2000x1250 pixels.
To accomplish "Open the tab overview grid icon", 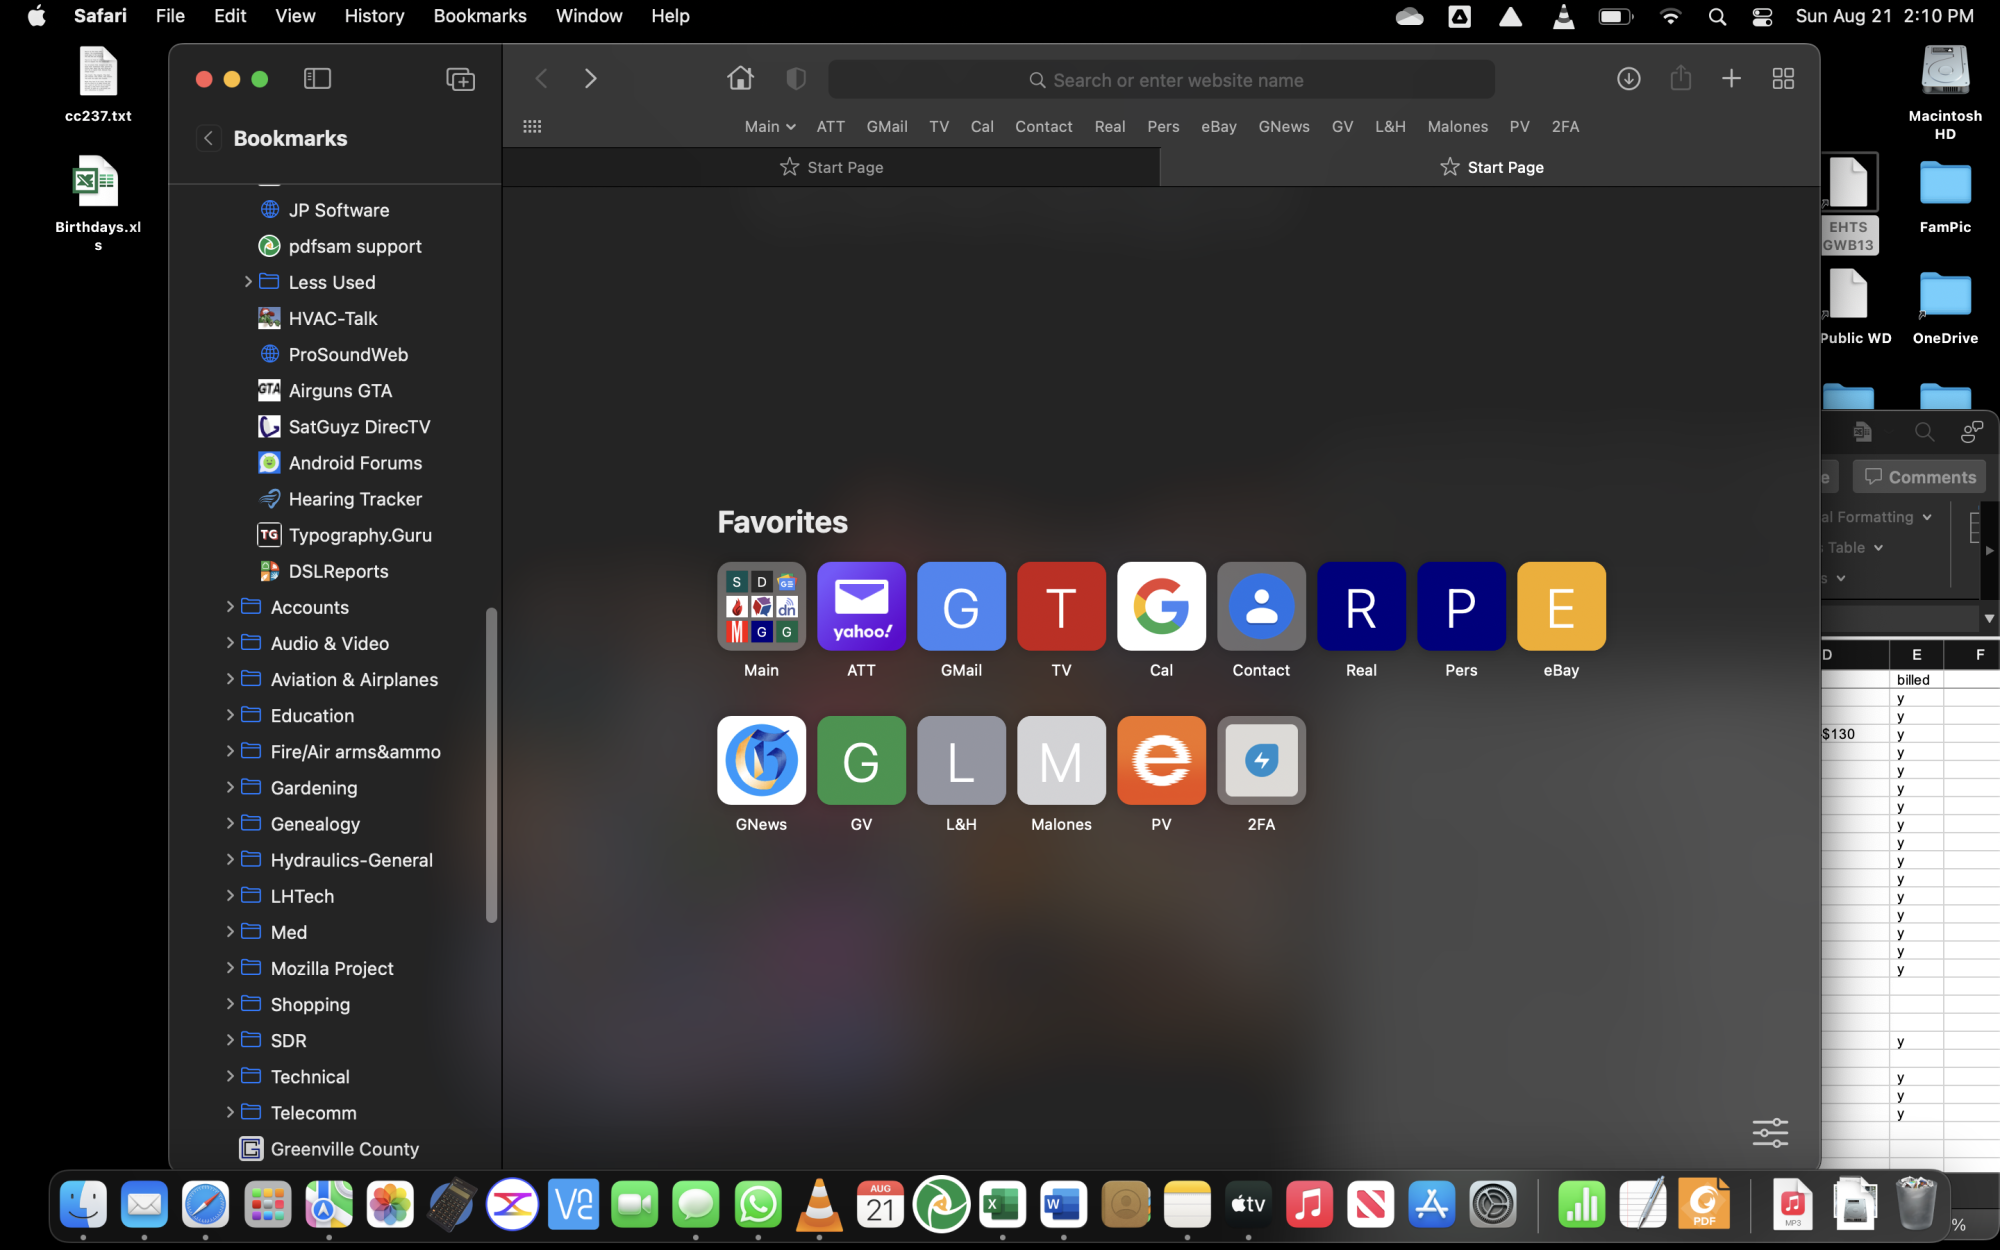I will [1783, 78].
